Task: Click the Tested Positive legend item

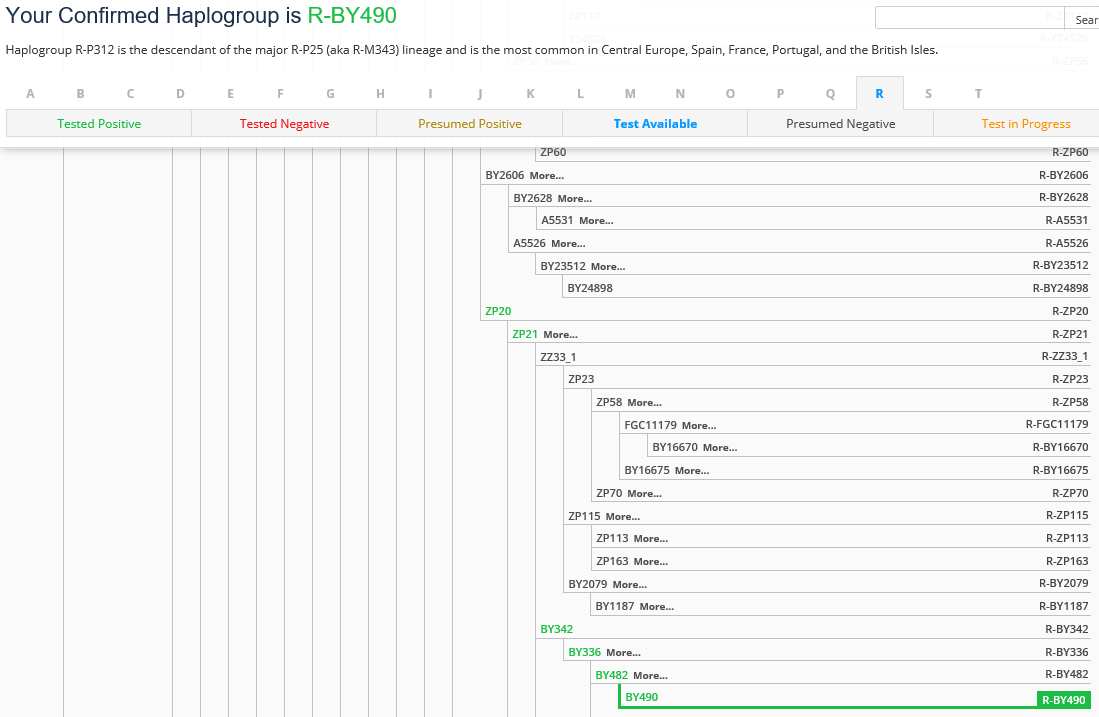Action: tap(99, 124)
